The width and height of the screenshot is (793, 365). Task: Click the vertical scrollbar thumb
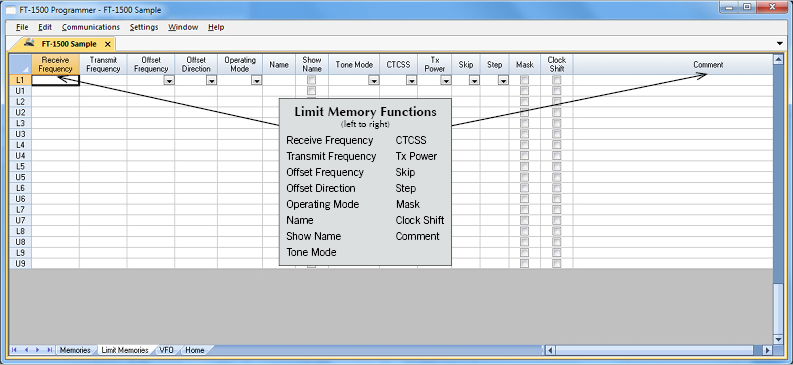point(778,308)
